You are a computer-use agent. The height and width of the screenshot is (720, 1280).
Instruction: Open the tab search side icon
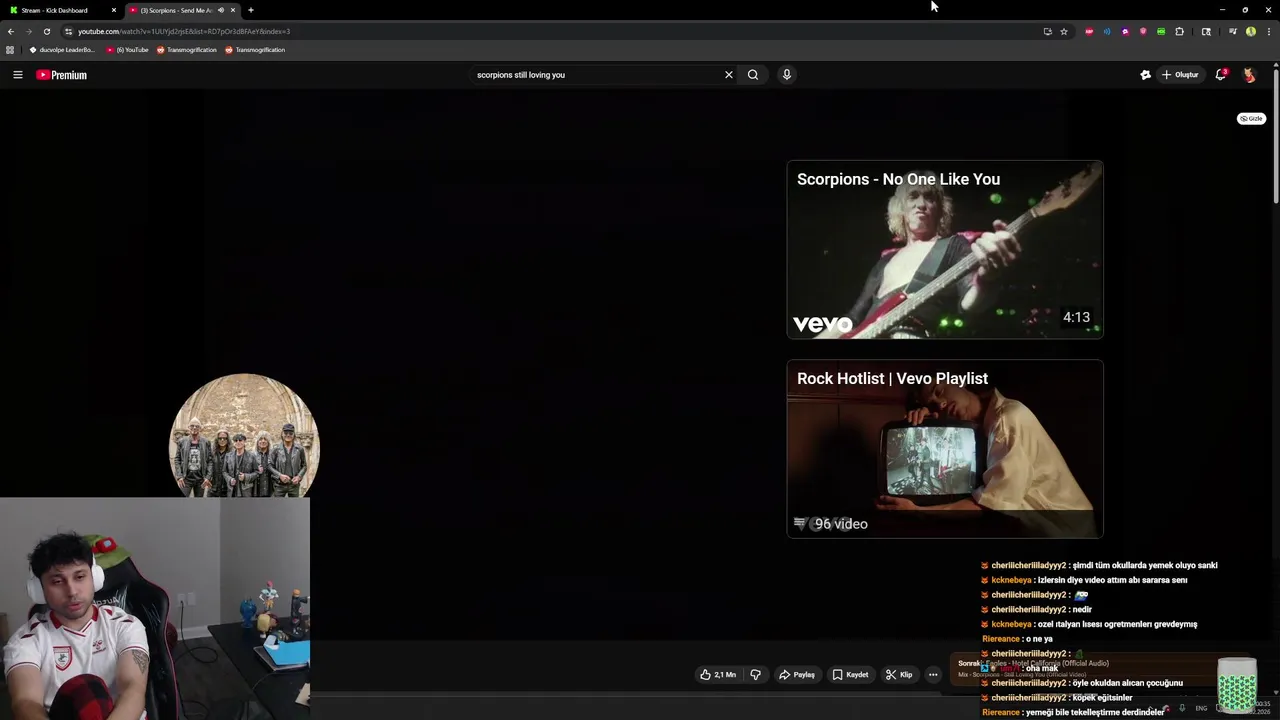[x=1206, y=31]
